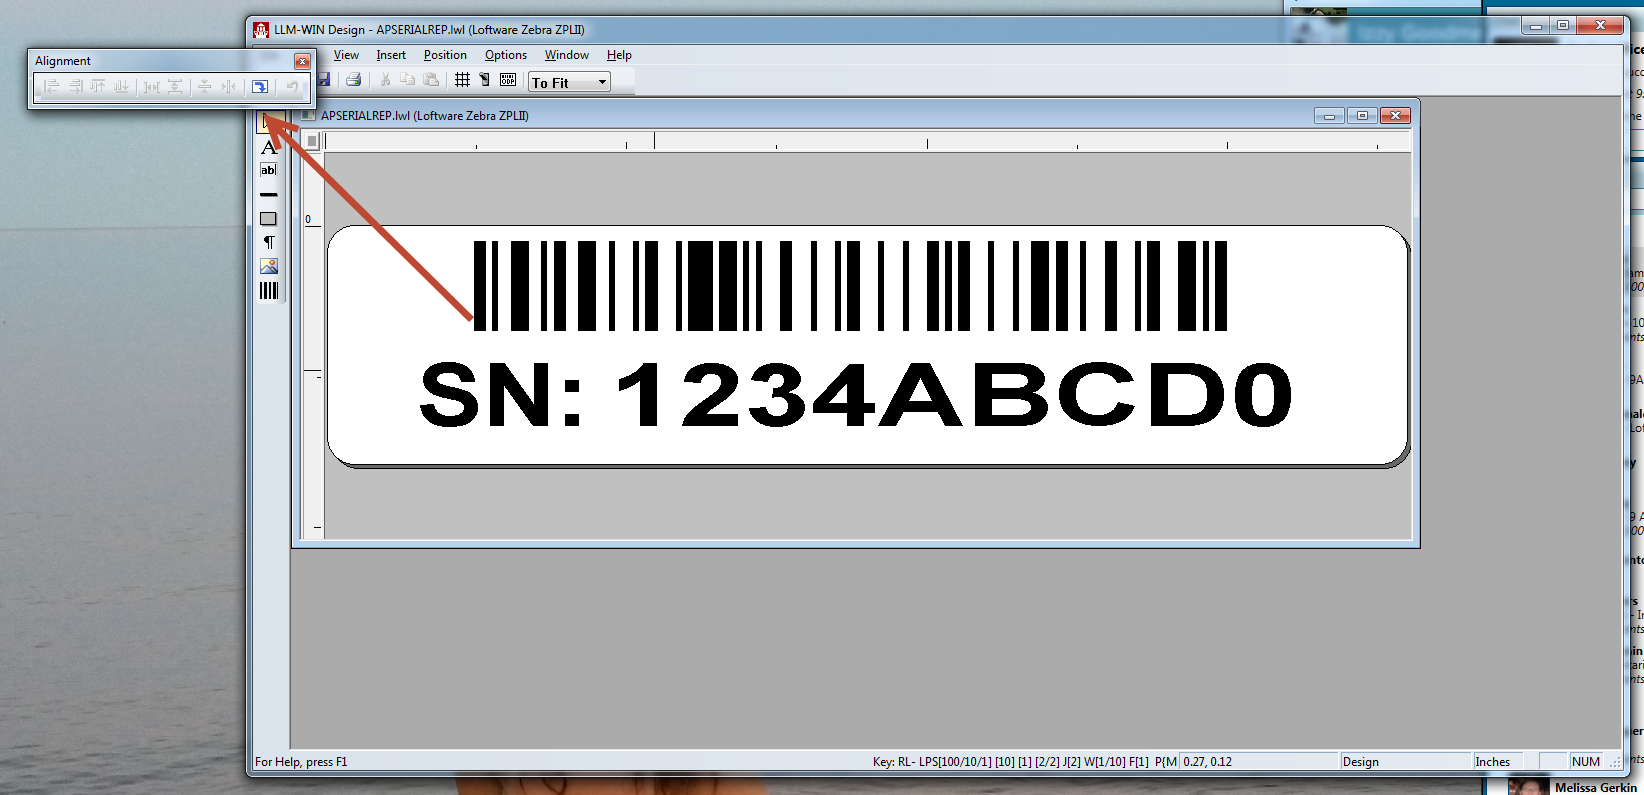Maximize the APSERIALREP.lwl document window
Screen dimensions: 1644x795
(x=1362, y=116)
